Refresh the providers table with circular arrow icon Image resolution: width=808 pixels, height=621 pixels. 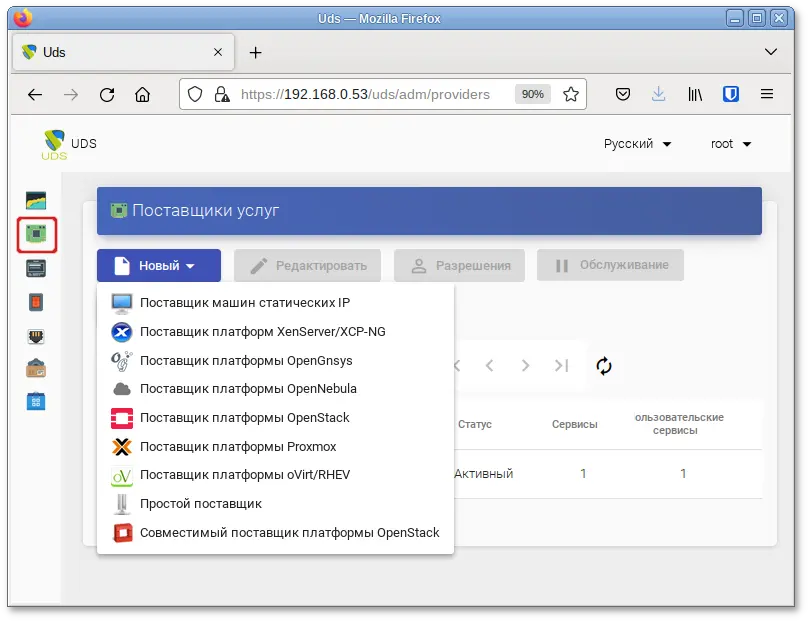pyautogui.click(x=604, y=366)
